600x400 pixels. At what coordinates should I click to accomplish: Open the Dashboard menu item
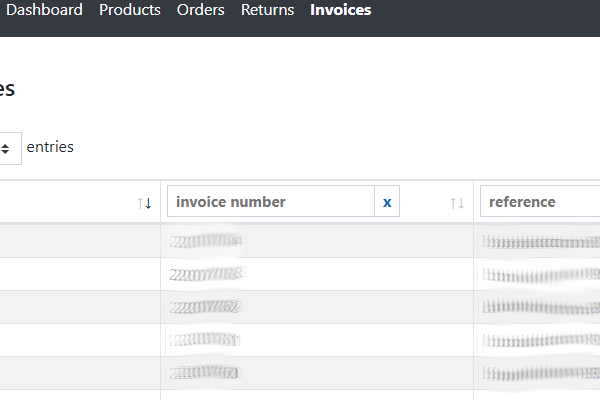pos(44,10)
